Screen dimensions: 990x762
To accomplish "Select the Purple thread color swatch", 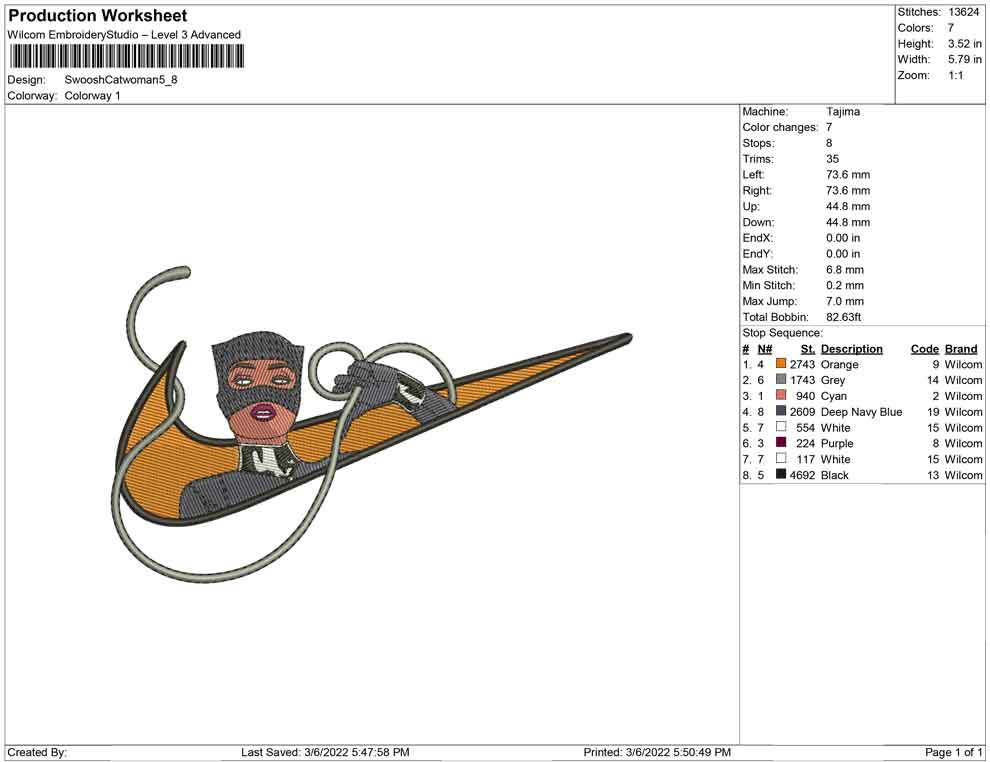I will (x=781, y=443).
